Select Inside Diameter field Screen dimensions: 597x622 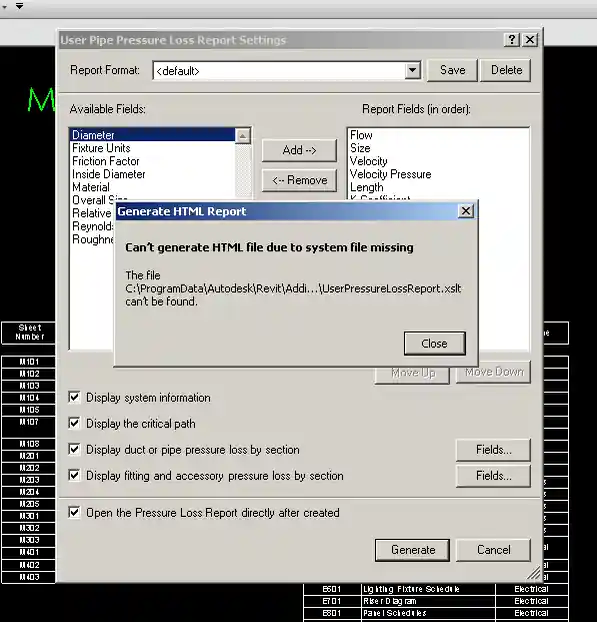[109, 174]
